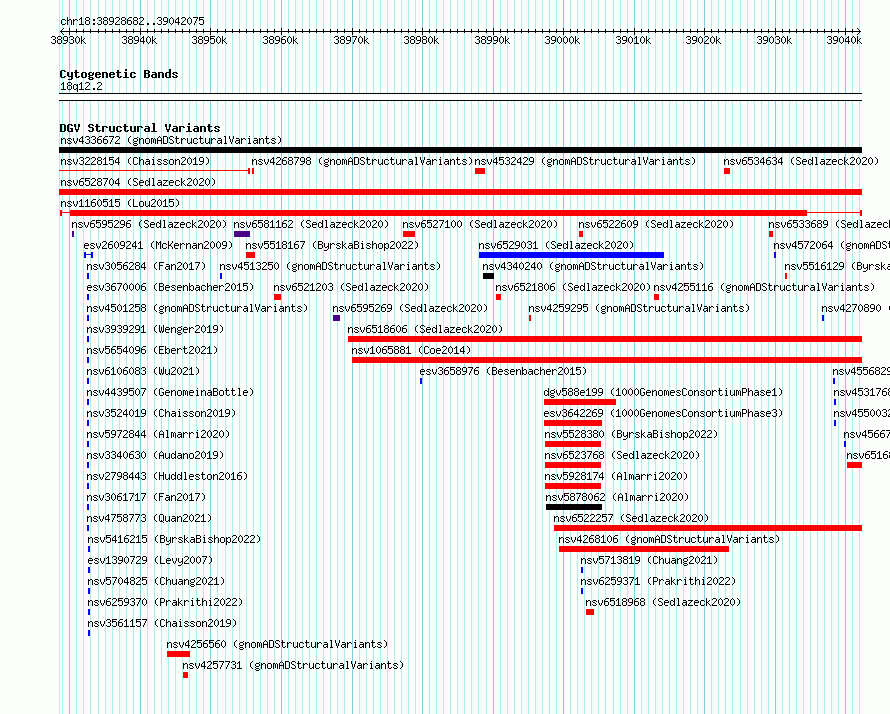Click esv3670006 (Besenbacher2015) label
Screen dimensions: 890x714
[x=170, y=287]
